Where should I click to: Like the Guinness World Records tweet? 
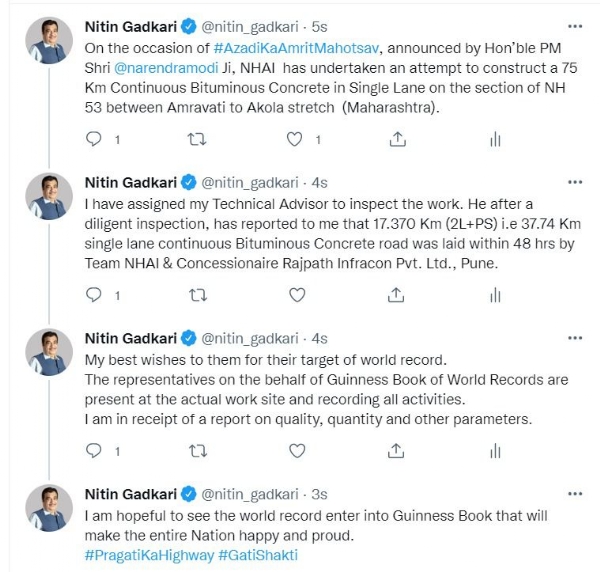coord(295,451)
